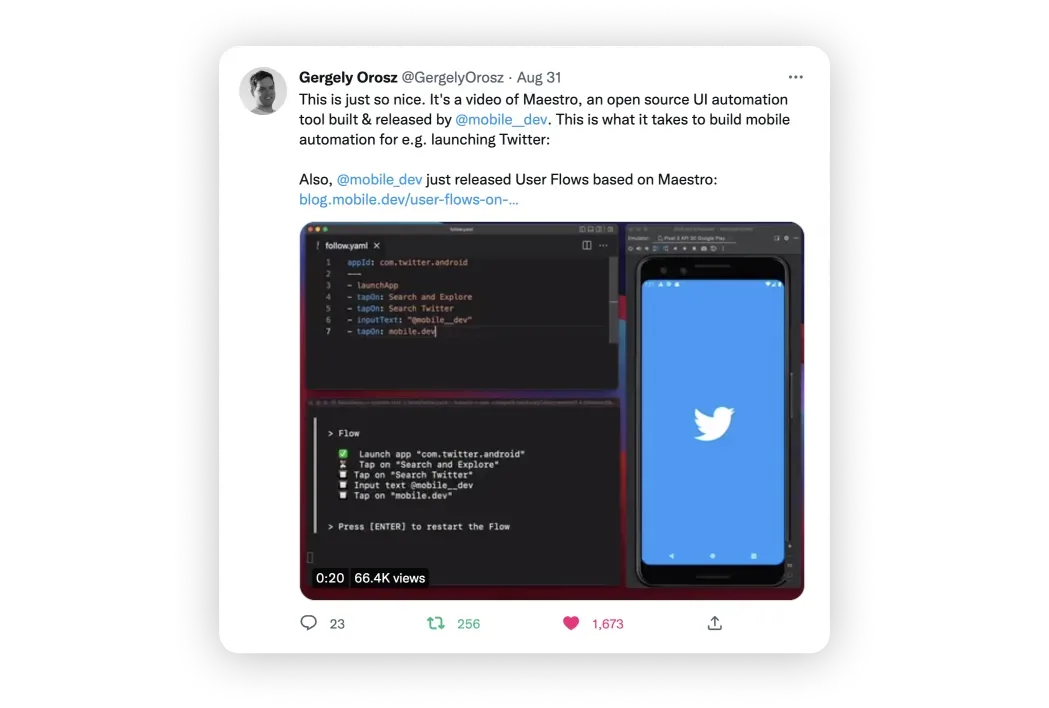Image resolution: width=1049 pixels, height=708 pixels.
Task: Click the share upload icon
Action: click(x=714, y=623)
